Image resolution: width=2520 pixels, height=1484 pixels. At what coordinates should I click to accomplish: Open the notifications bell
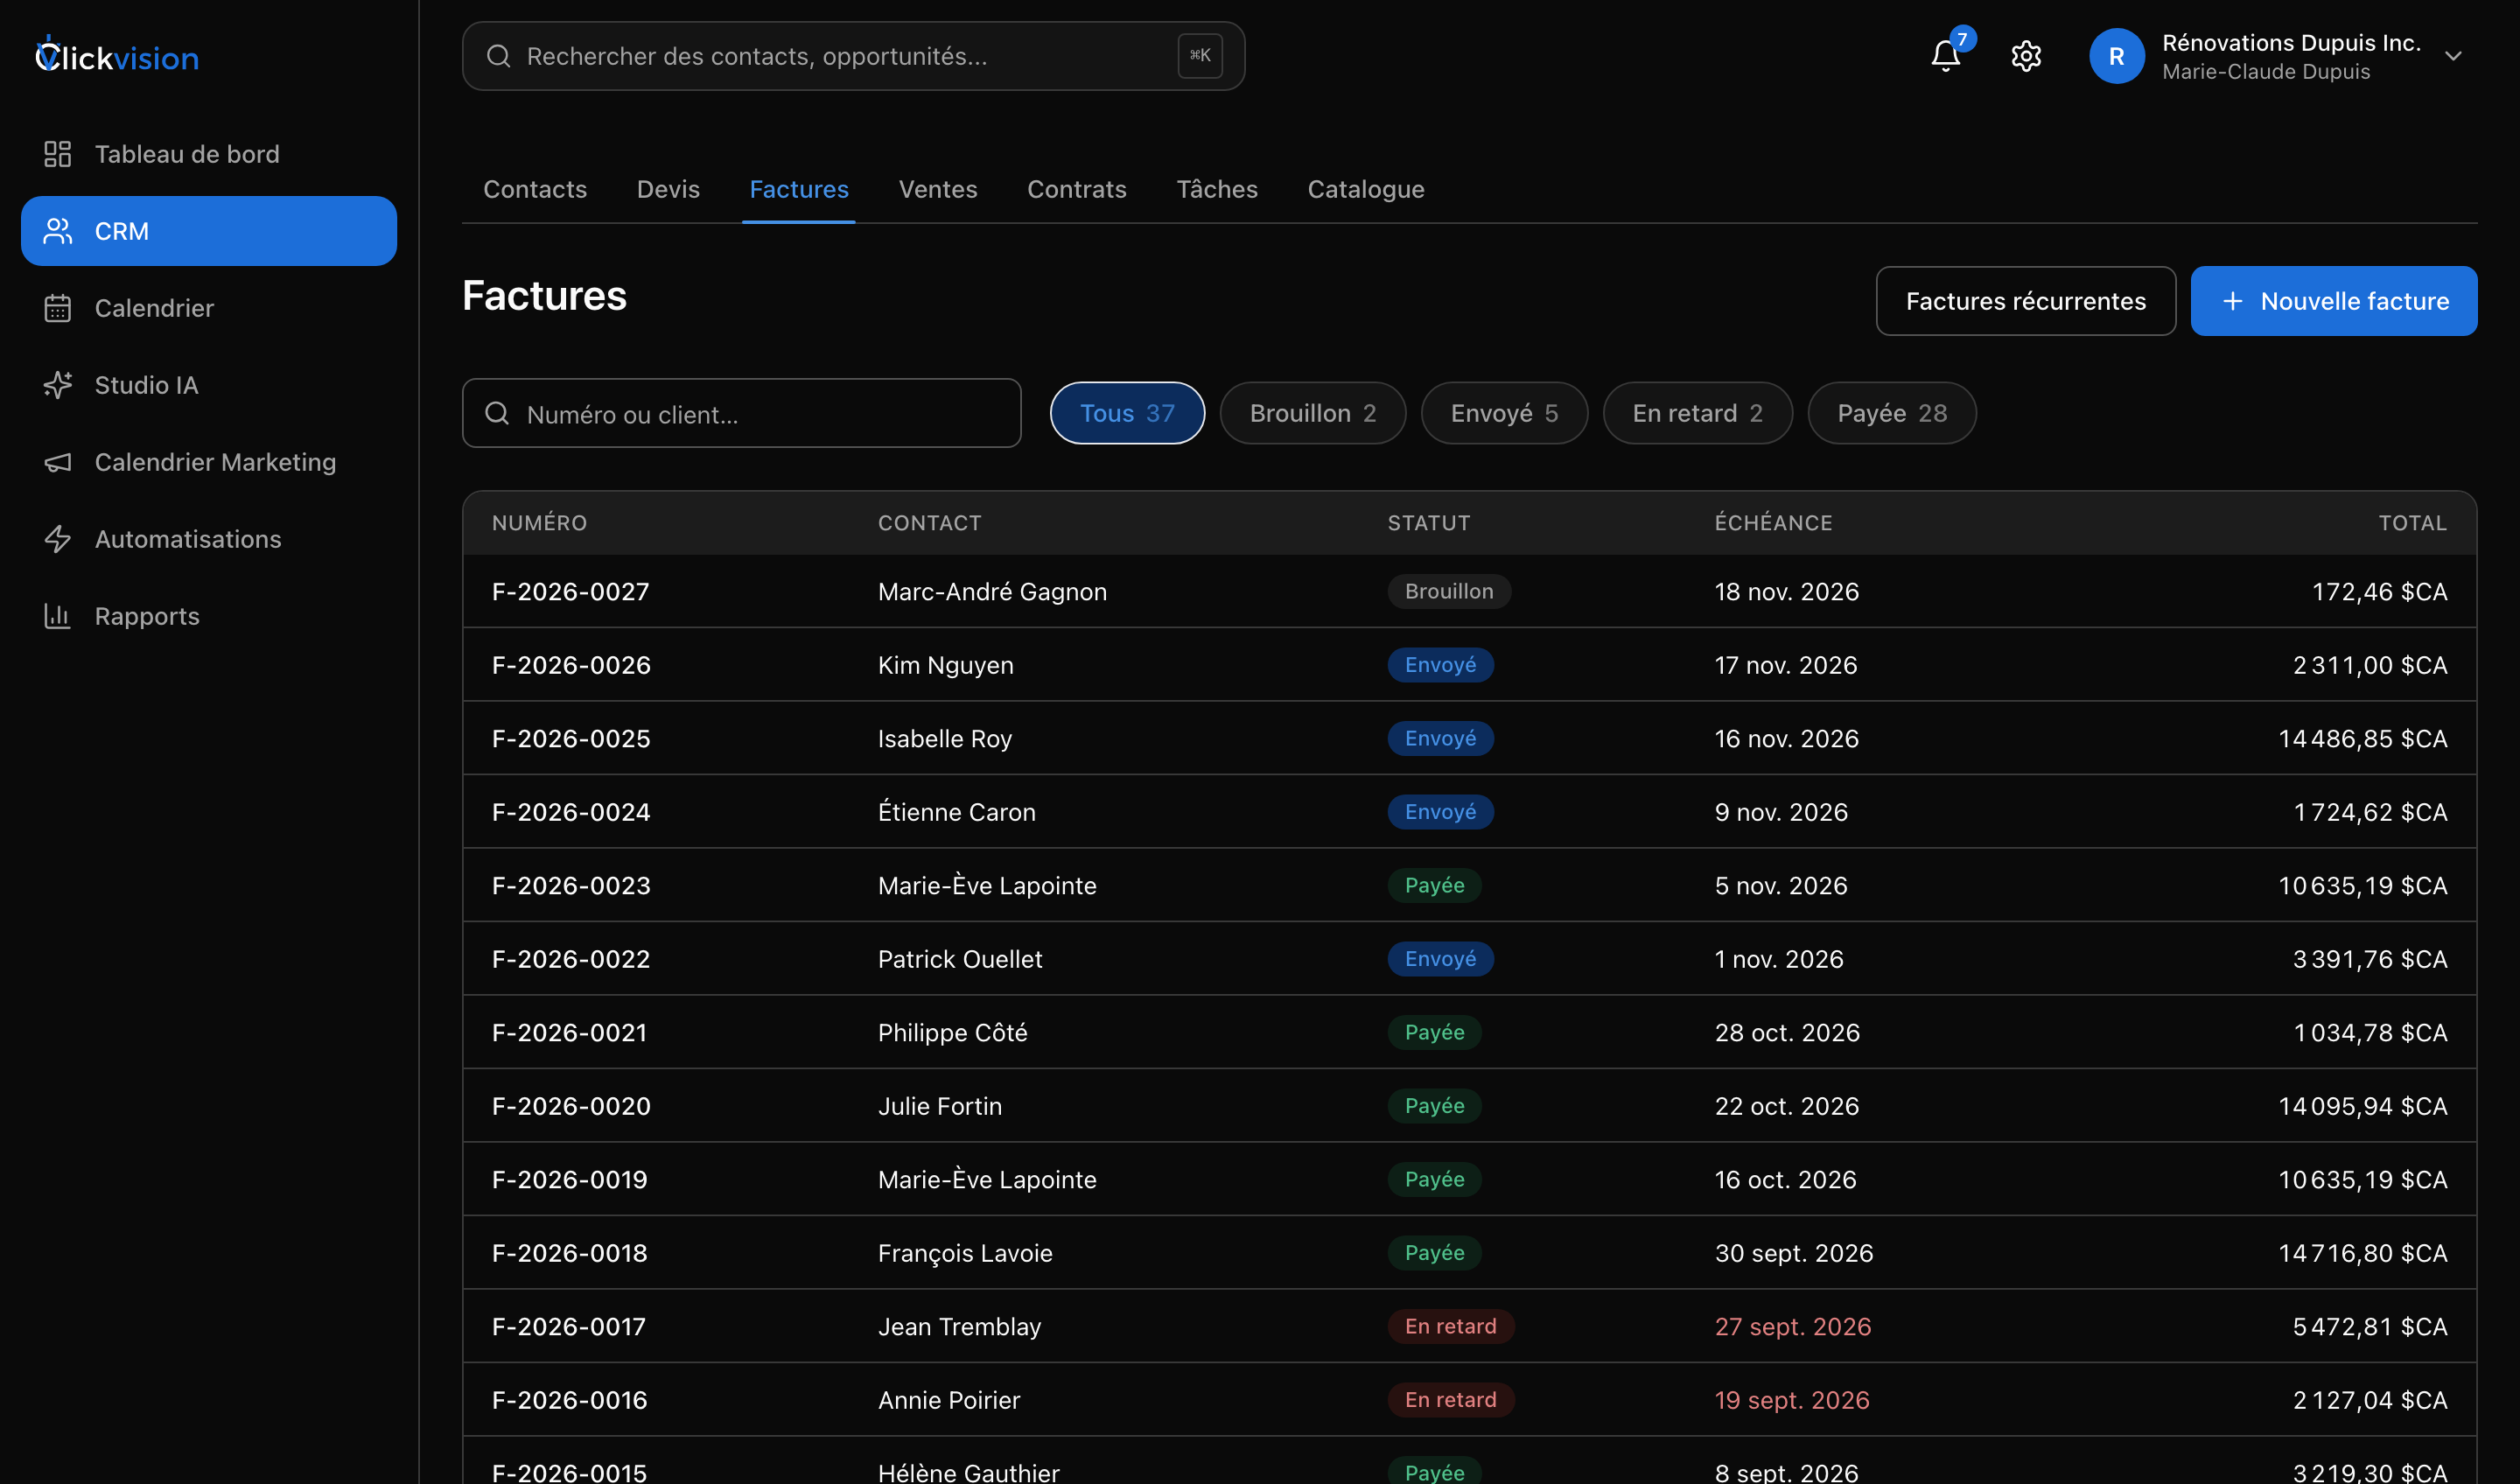pyautogui.click(x=1945, y=56)
